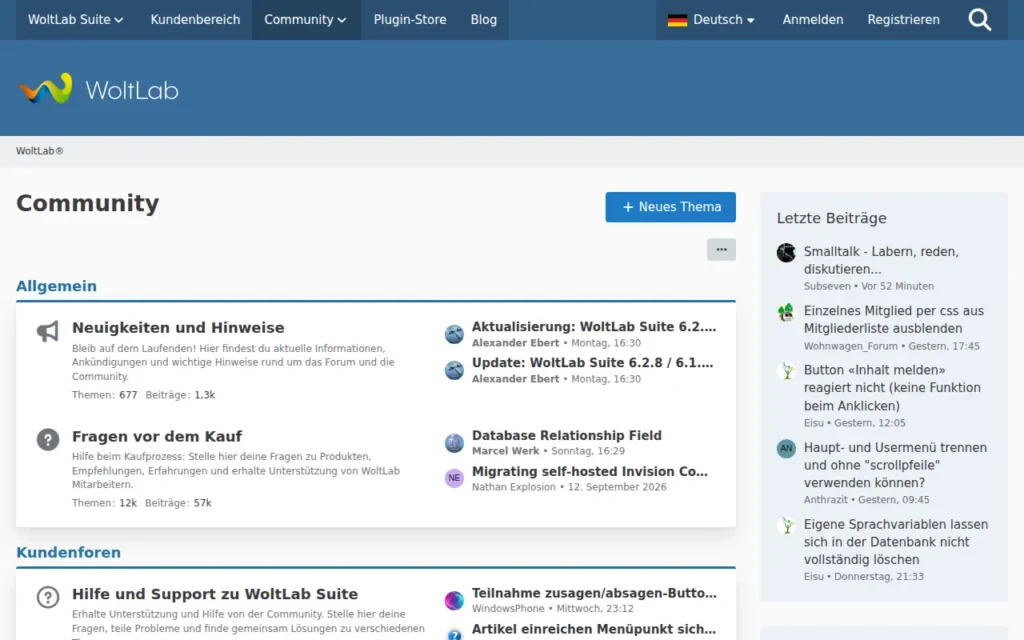Click Registrieren in the top bar

point(903,20)
